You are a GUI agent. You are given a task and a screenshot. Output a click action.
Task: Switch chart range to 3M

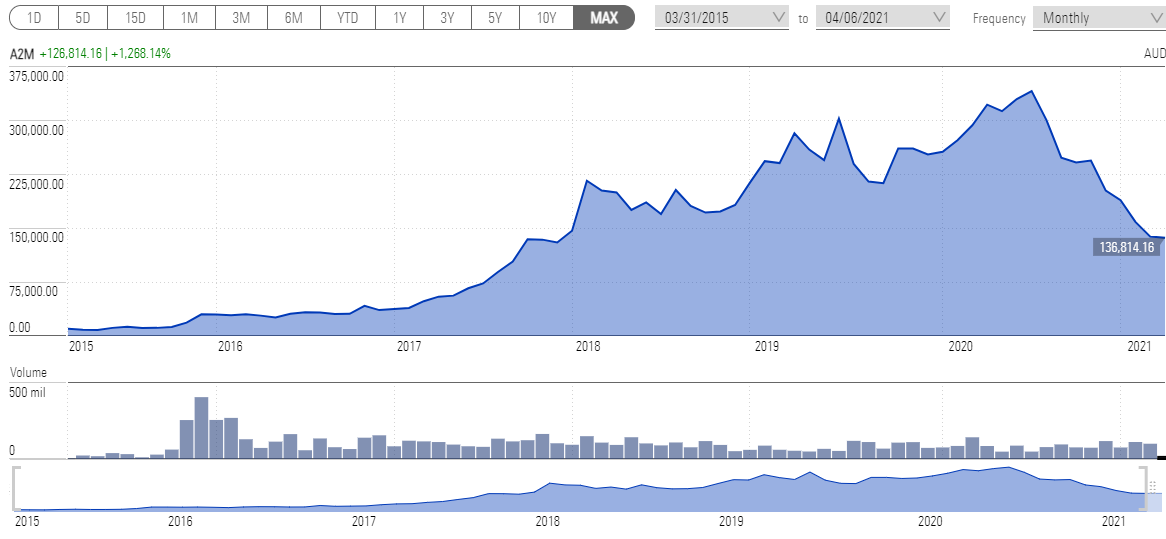tap(241, 18)
